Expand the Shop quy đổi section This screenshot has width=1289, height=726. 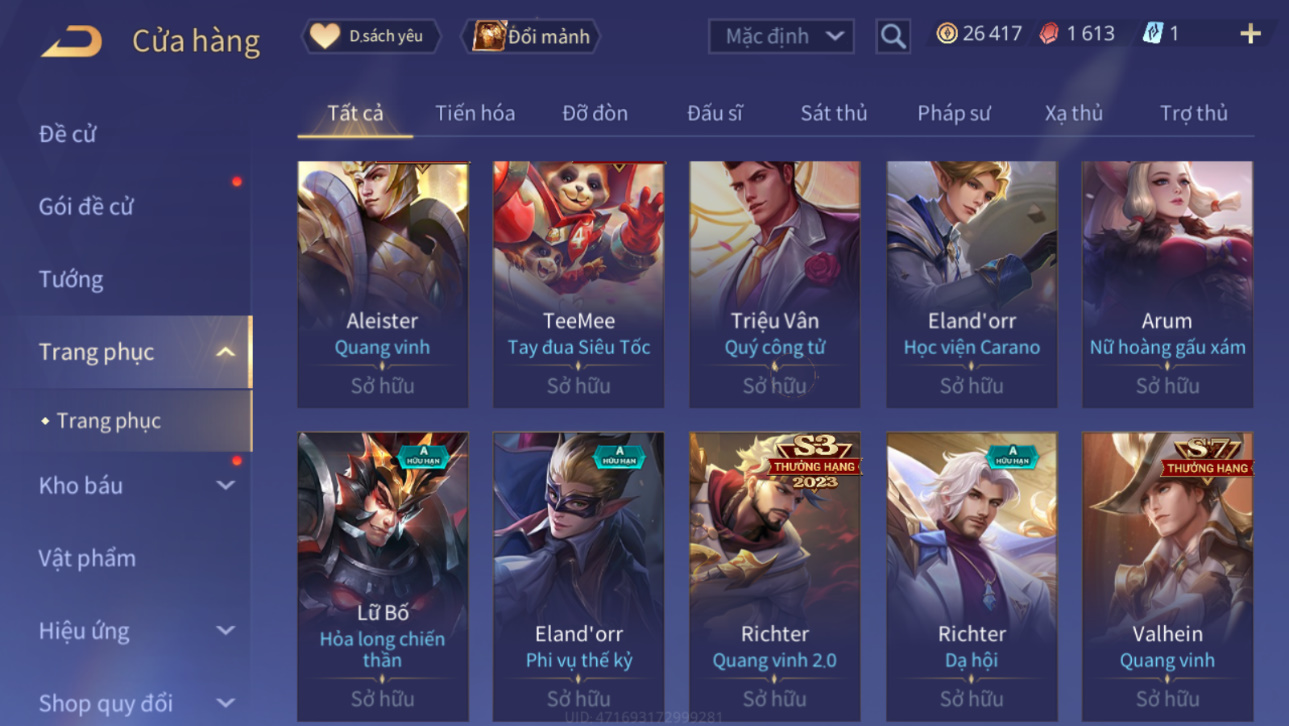click(x=226, y=703)
